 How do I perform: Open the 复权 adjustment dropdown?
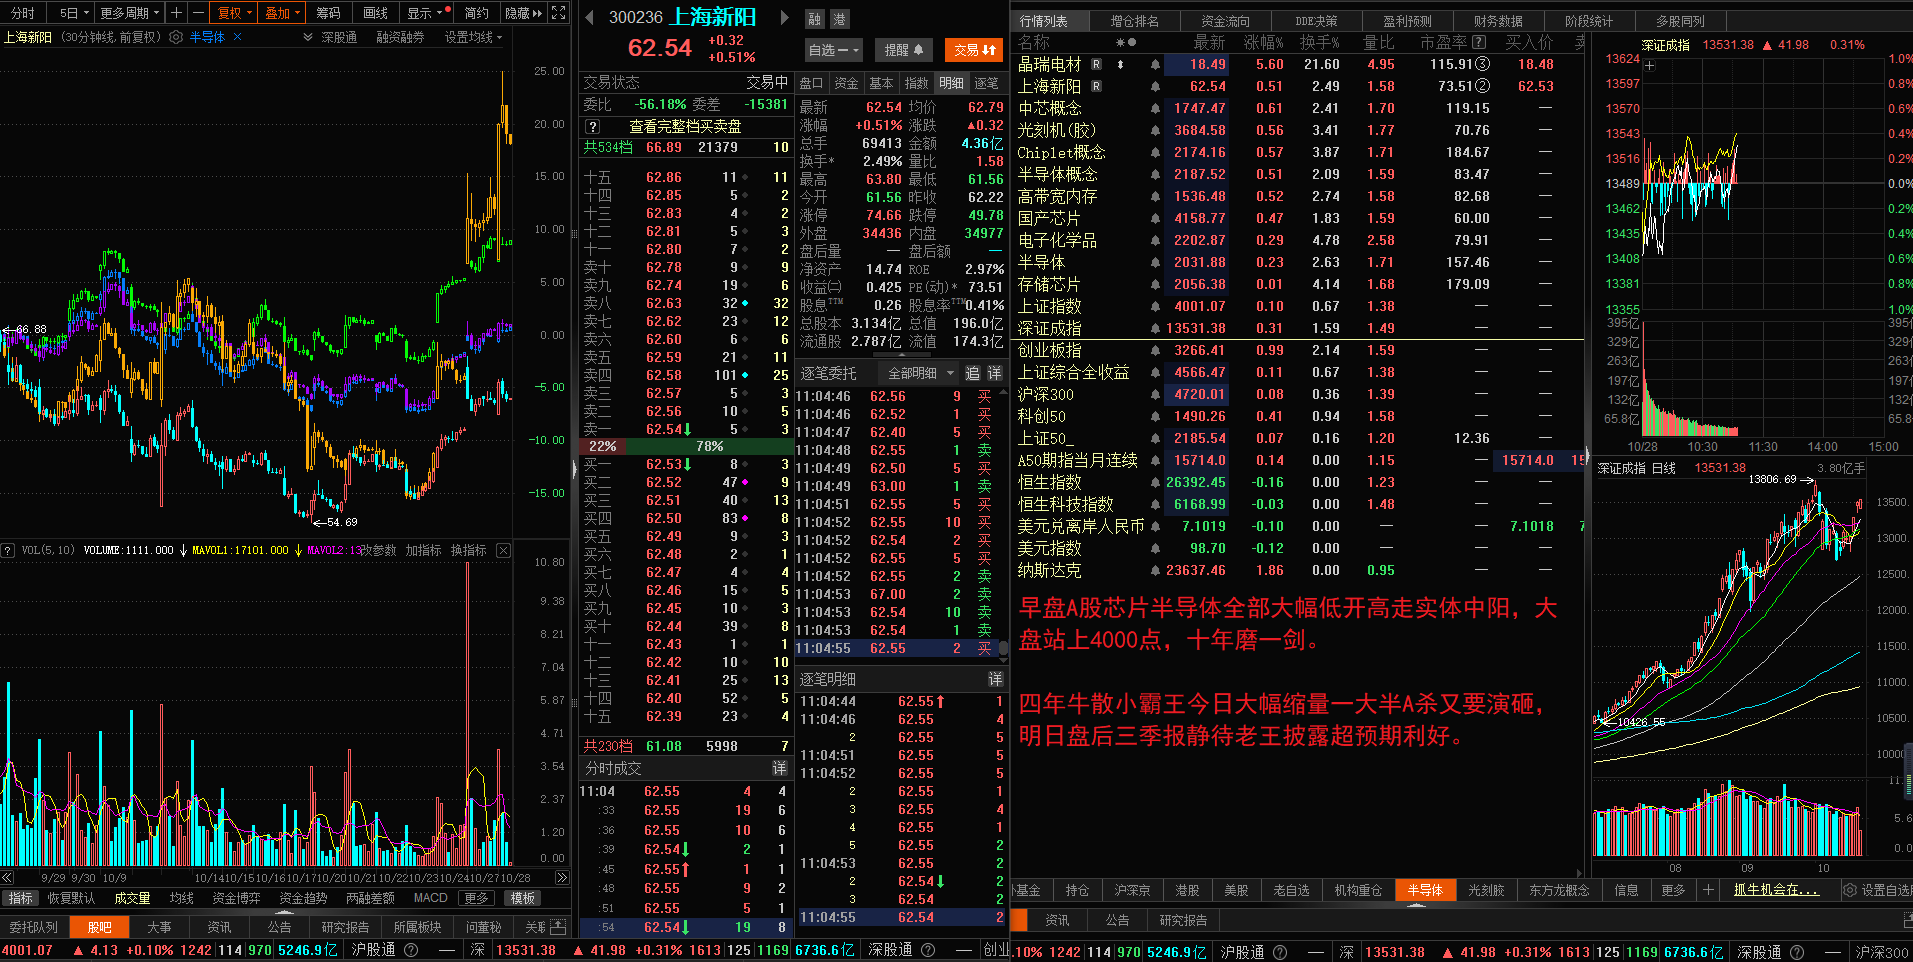pyautogui.click(x=234, y=13)
